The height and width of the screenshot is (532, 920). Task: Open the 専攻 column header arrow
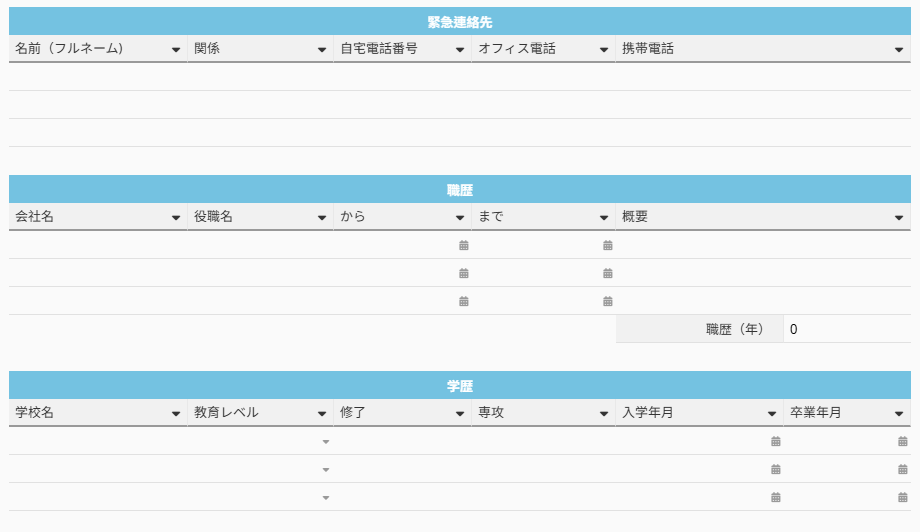point(604,413)
